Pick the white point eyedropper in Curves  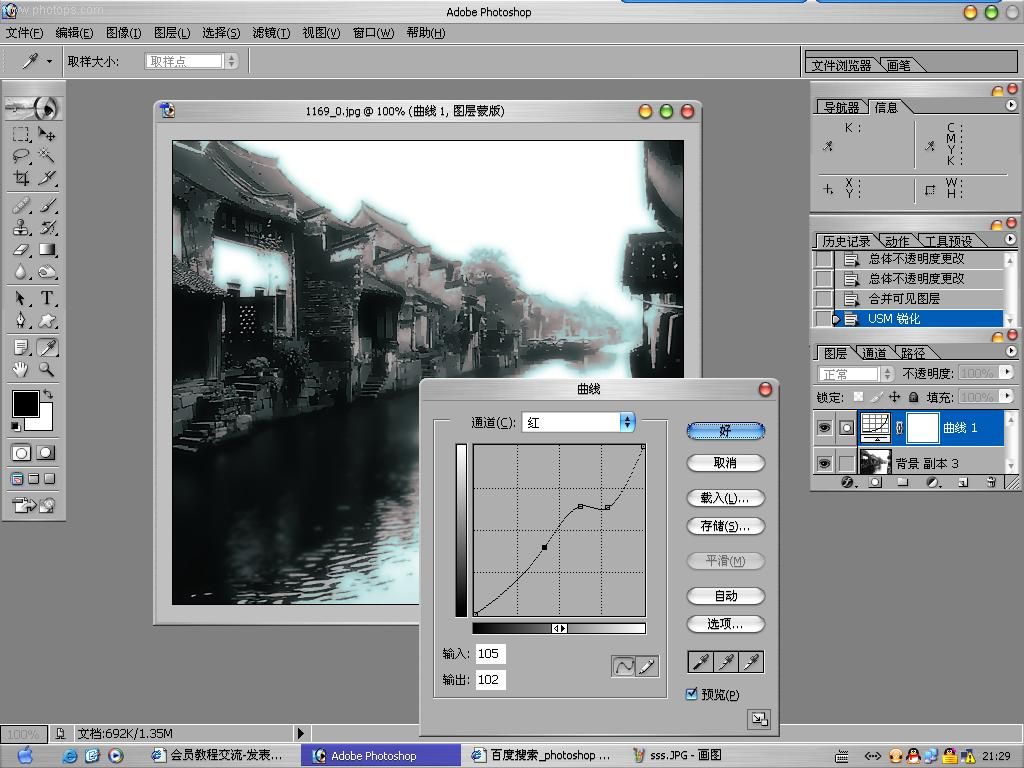751,662
